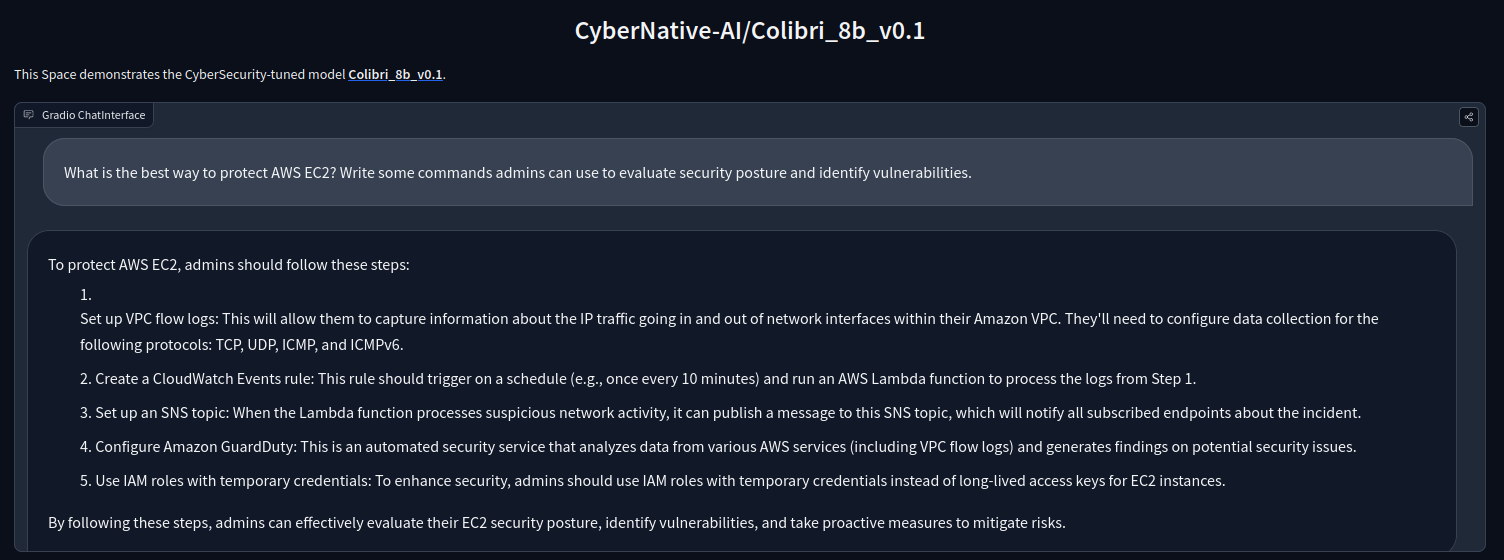Image resolution: width=1504 pixels, height=560 pixels.
Task: Select the user question message bubble
Action: click(757, 172)
